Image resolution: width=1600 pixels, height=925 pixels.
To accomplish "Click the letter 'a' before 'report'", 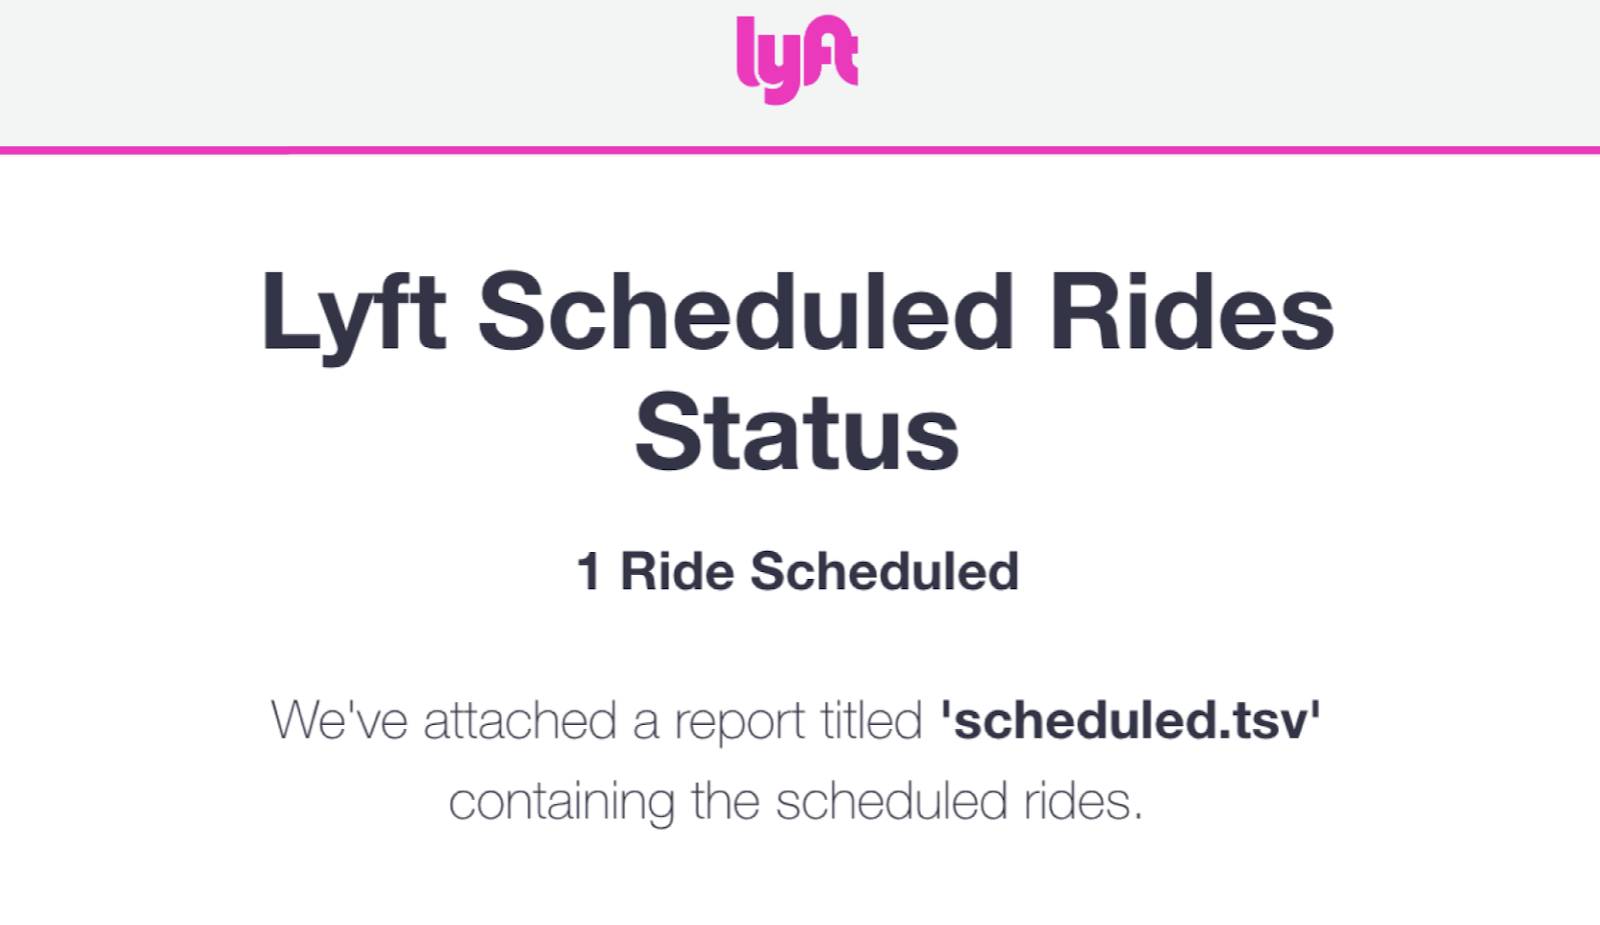I will point(646,724).
